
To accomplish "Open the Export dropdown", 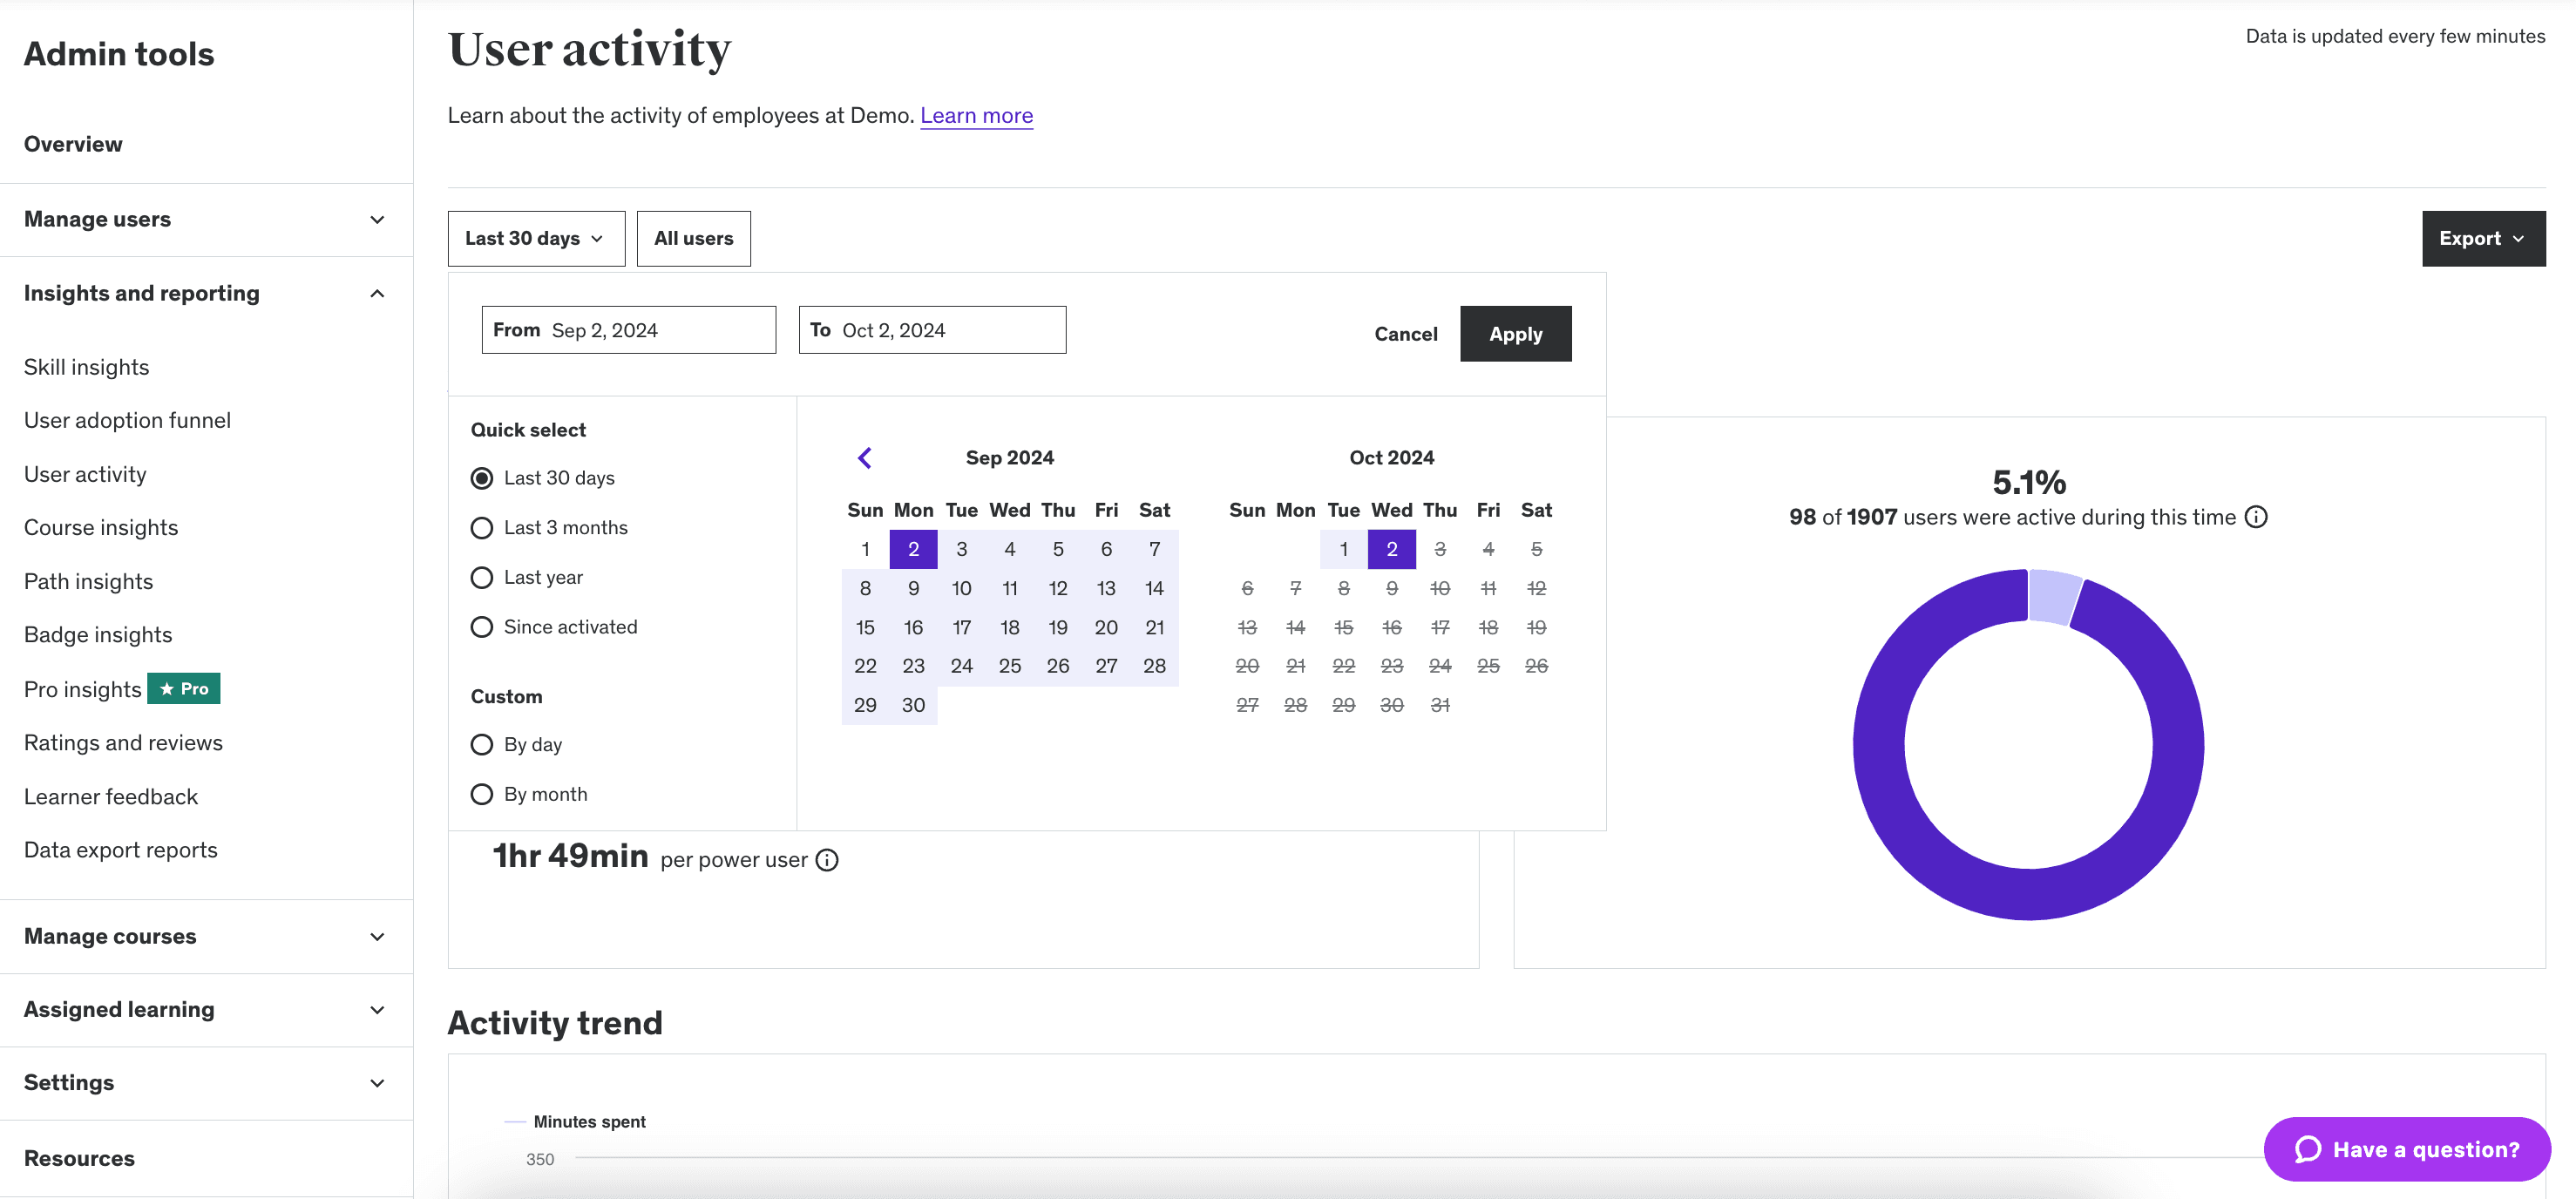I will pos(2483,238).
